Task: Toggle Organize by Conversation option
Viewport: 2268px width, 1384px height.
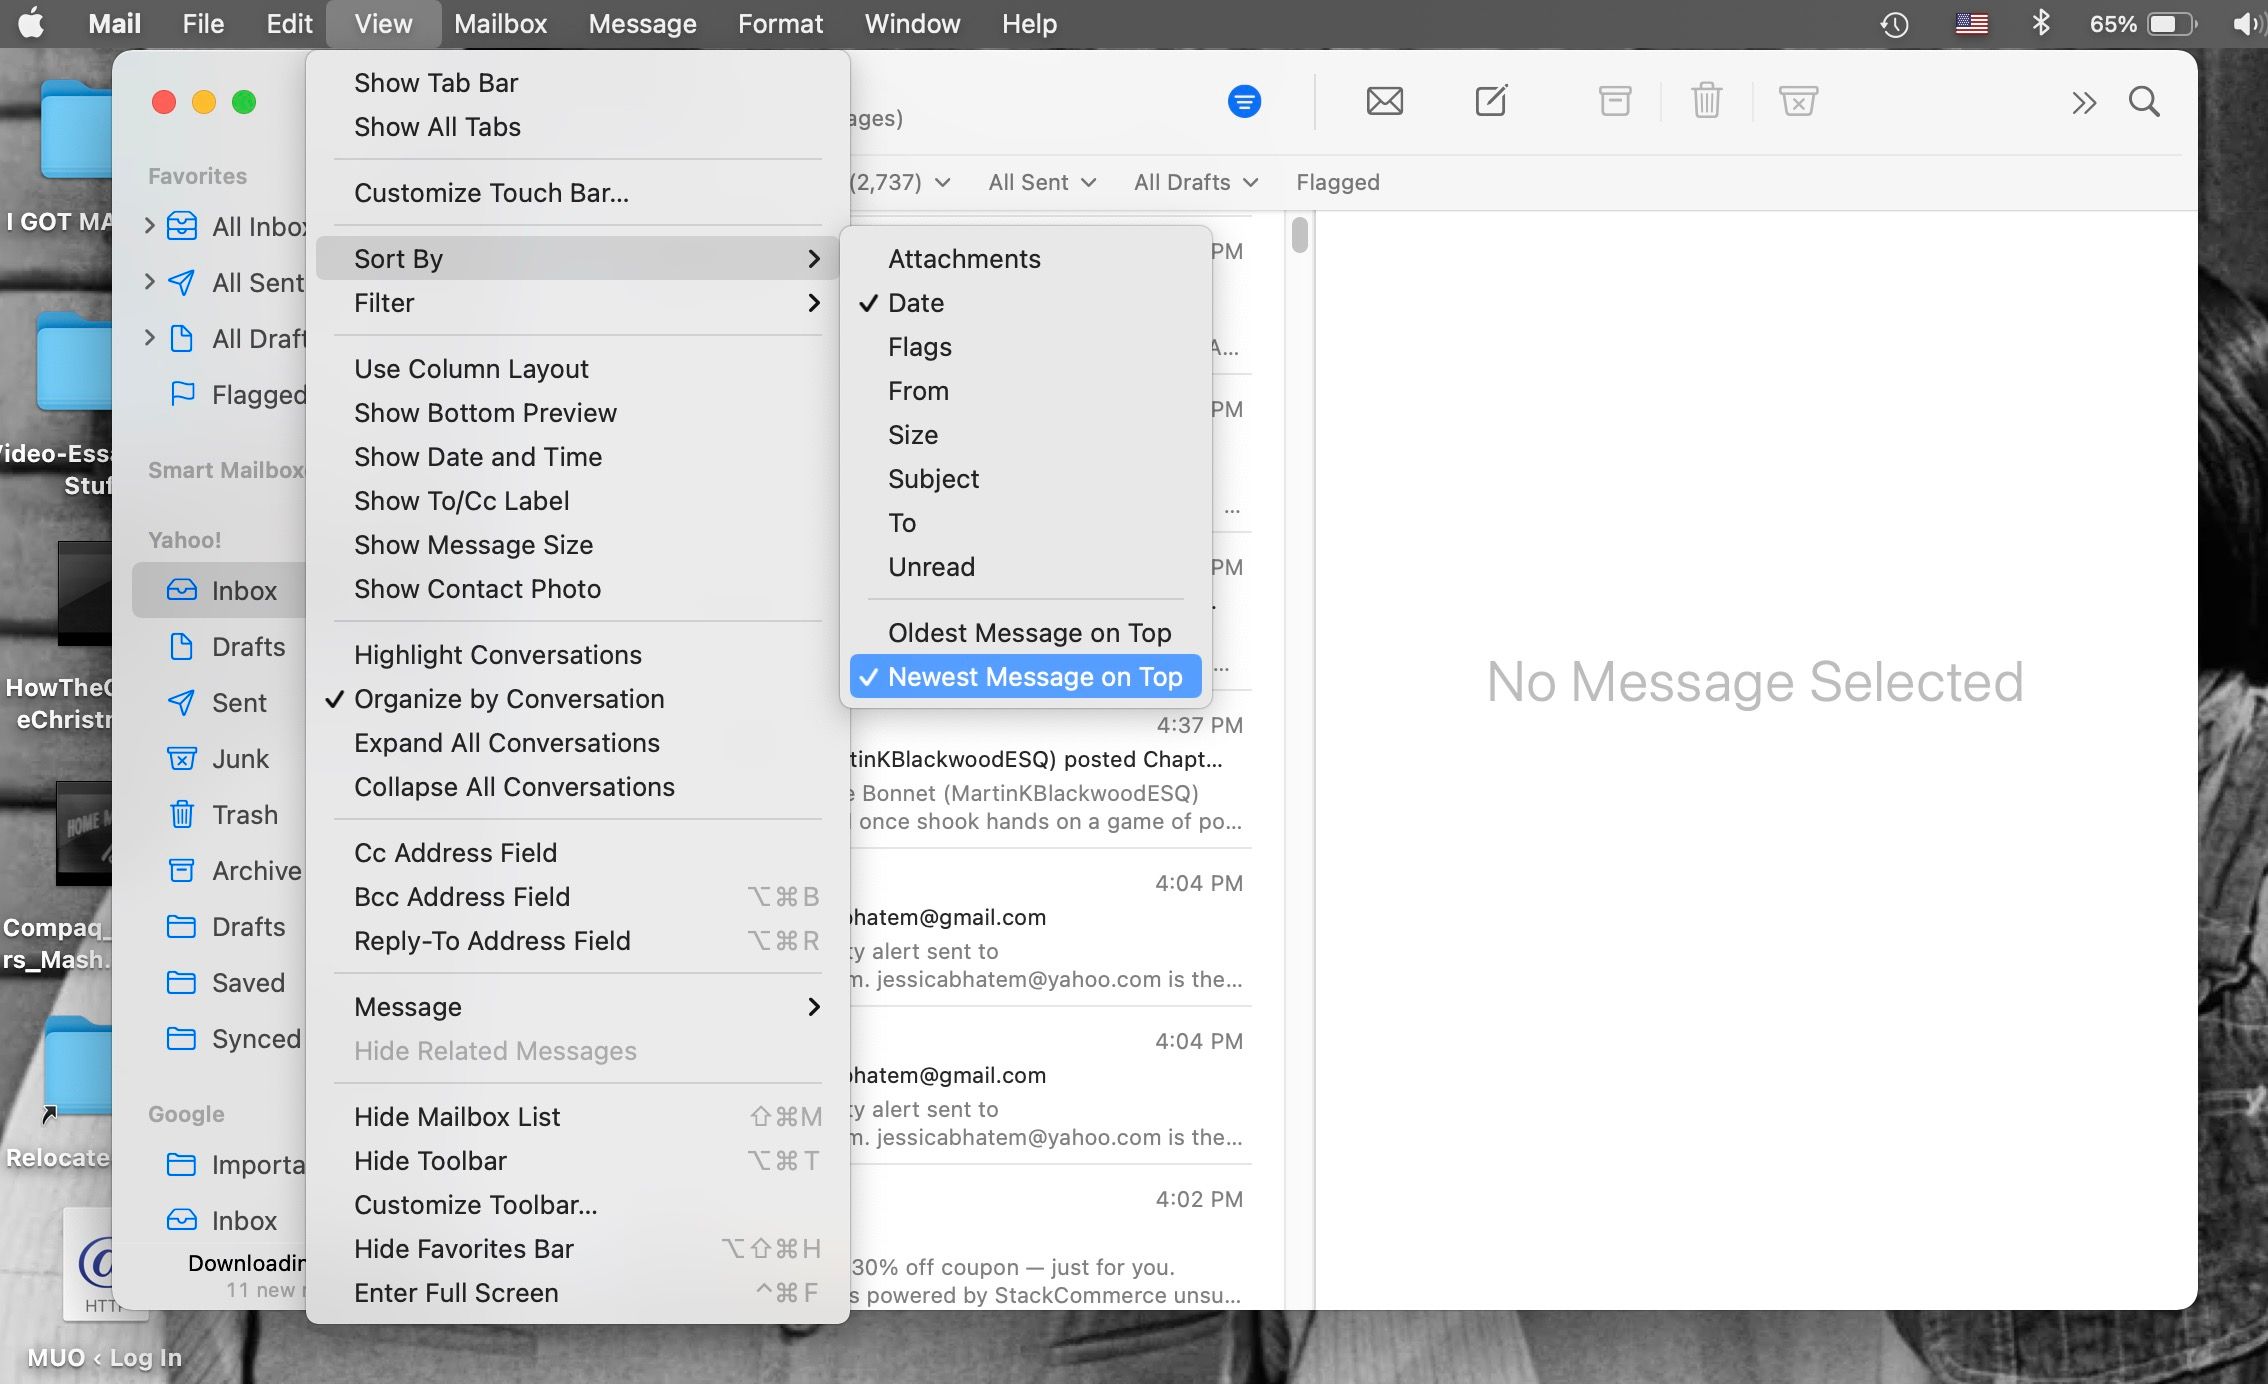Action: point(508,699)
